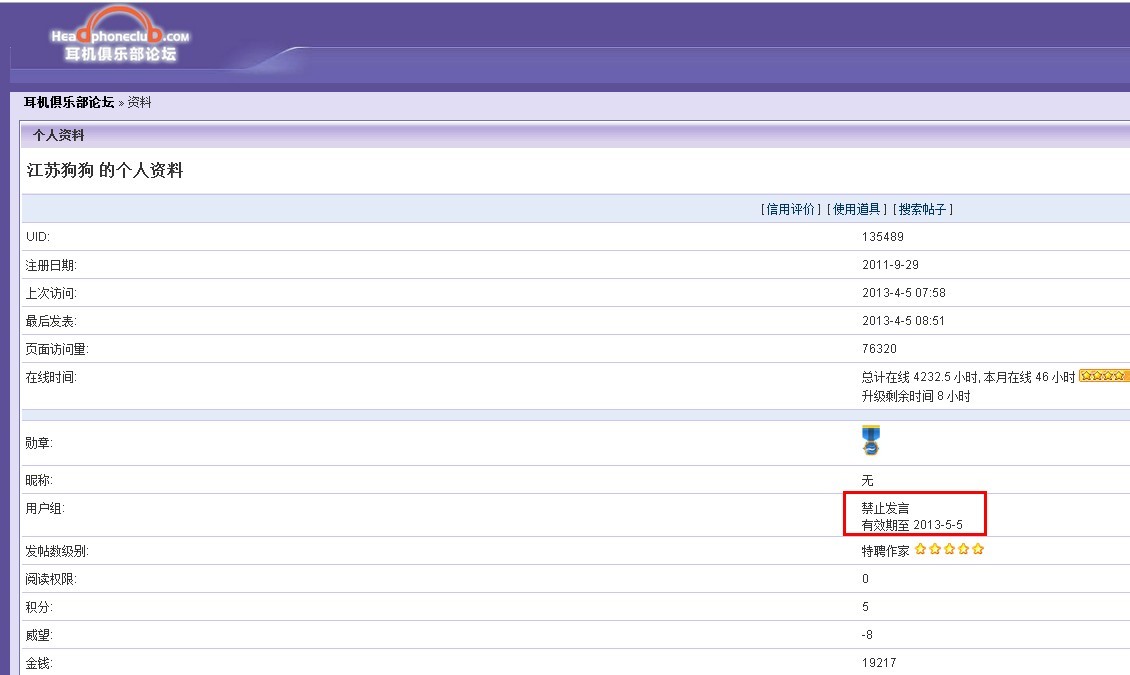Click the 个人资料 section header
1130x675 pixels.
pyautogui.click(x=58, y=135)
